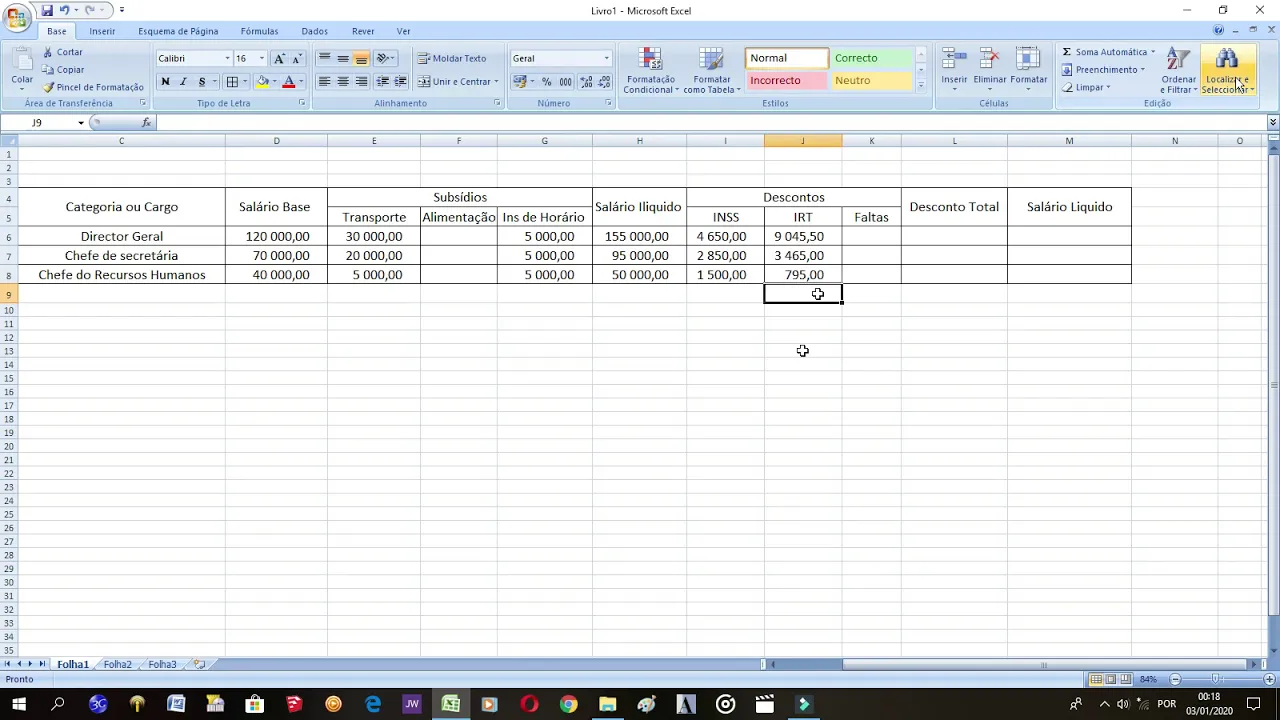Click inside the formula bar
This screenshot has height=720, width=1280.
point(710,122)
